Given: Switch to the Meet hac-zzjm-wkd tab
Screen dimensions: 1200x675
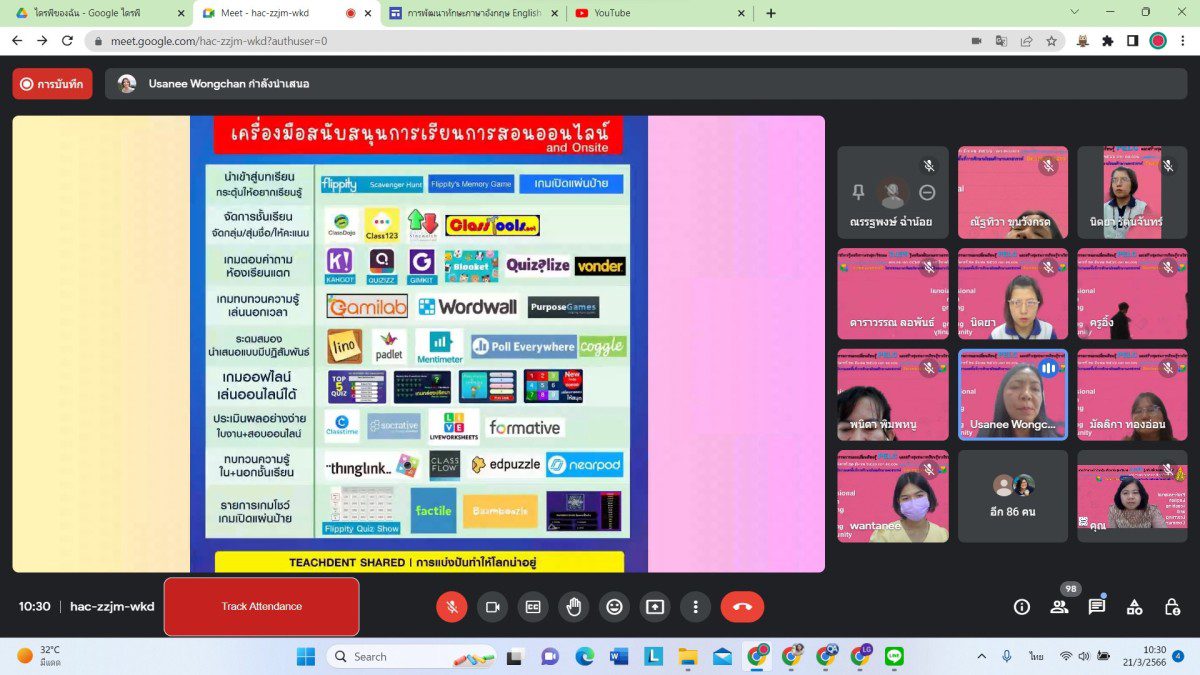Looking at the screenshot, I should point(287,13).
